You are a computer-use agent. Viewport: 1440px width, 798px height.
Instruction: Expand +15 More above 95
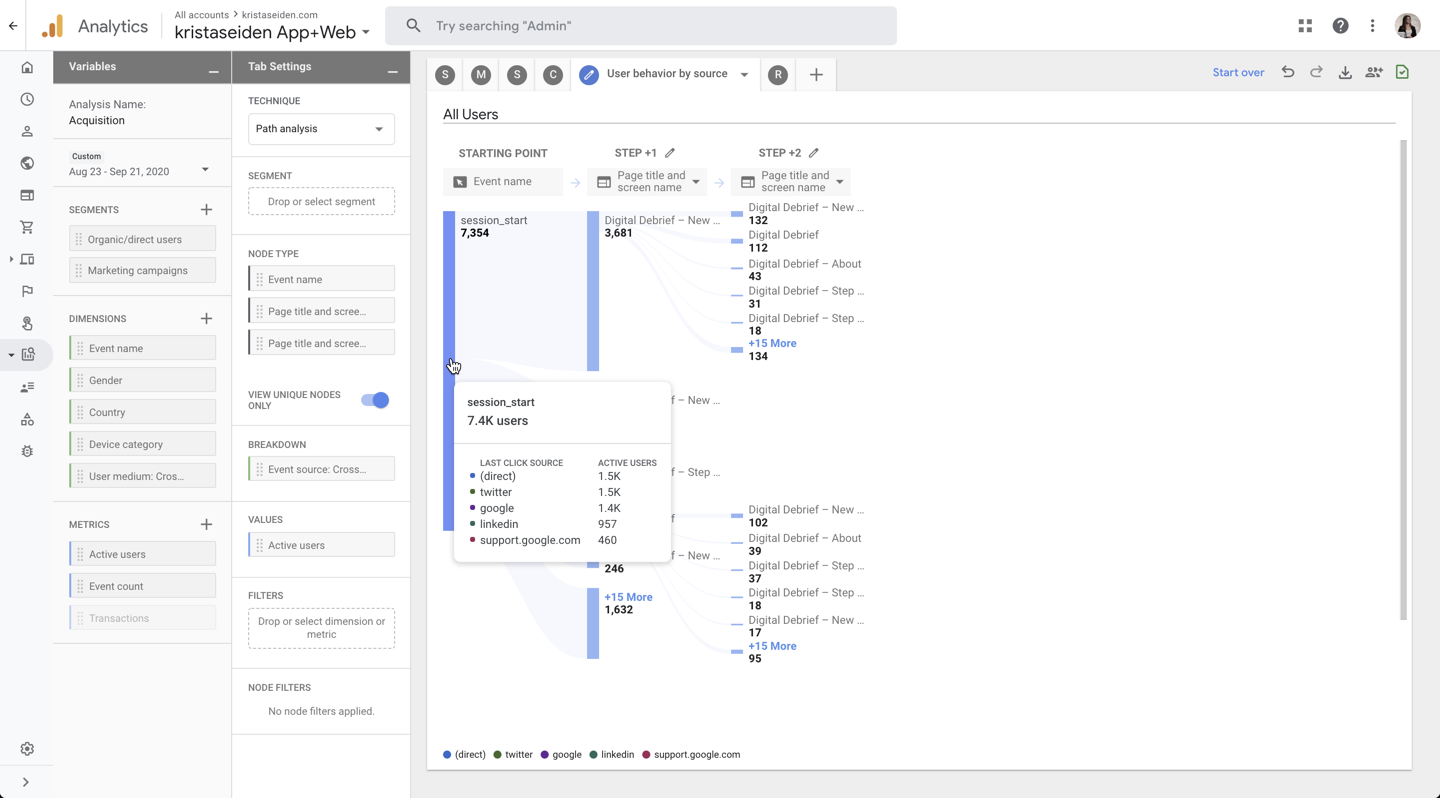pos(772,646)
